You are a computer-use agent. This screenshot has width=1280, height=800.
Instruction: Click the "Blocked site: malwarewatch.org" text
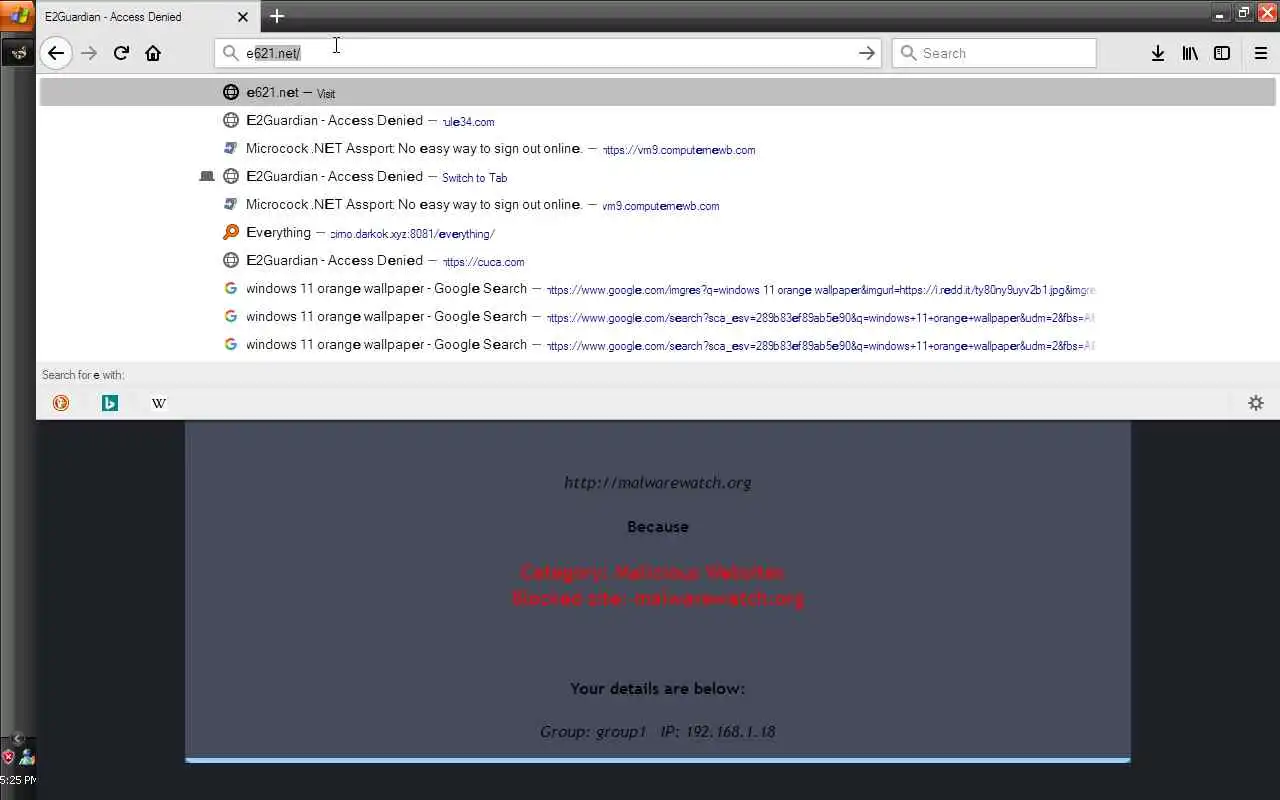coord(658,599)
